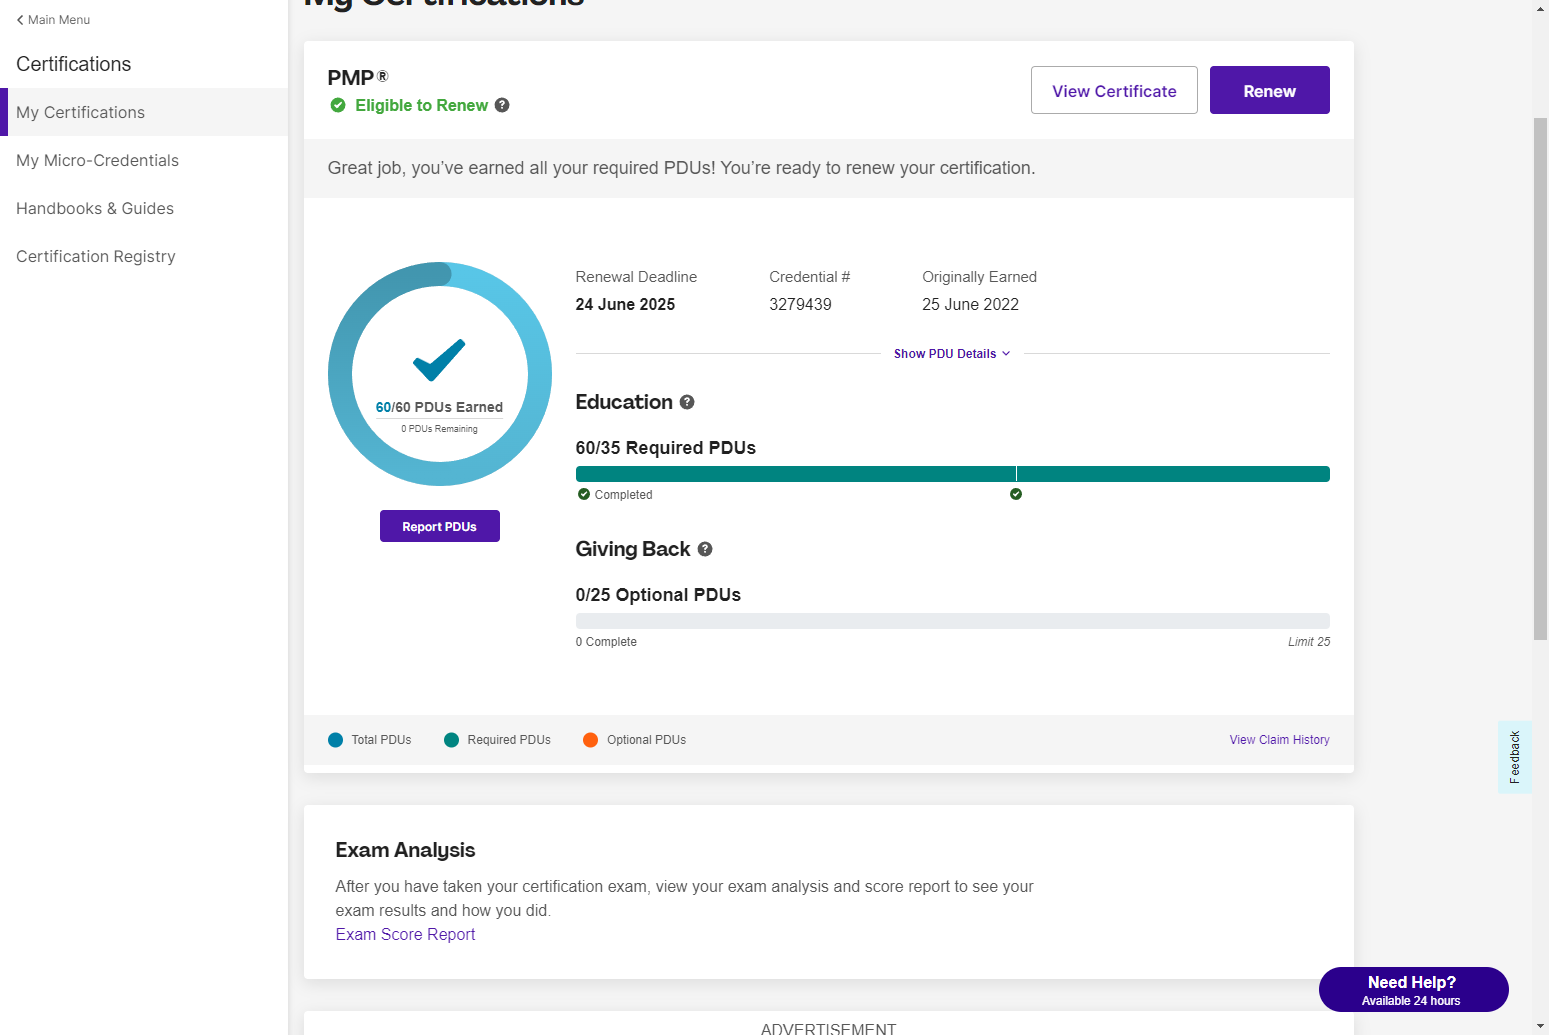Click the 35 PDU milestone check marker
This screenshot has width=1549, height=1035.
(1016, 494)
